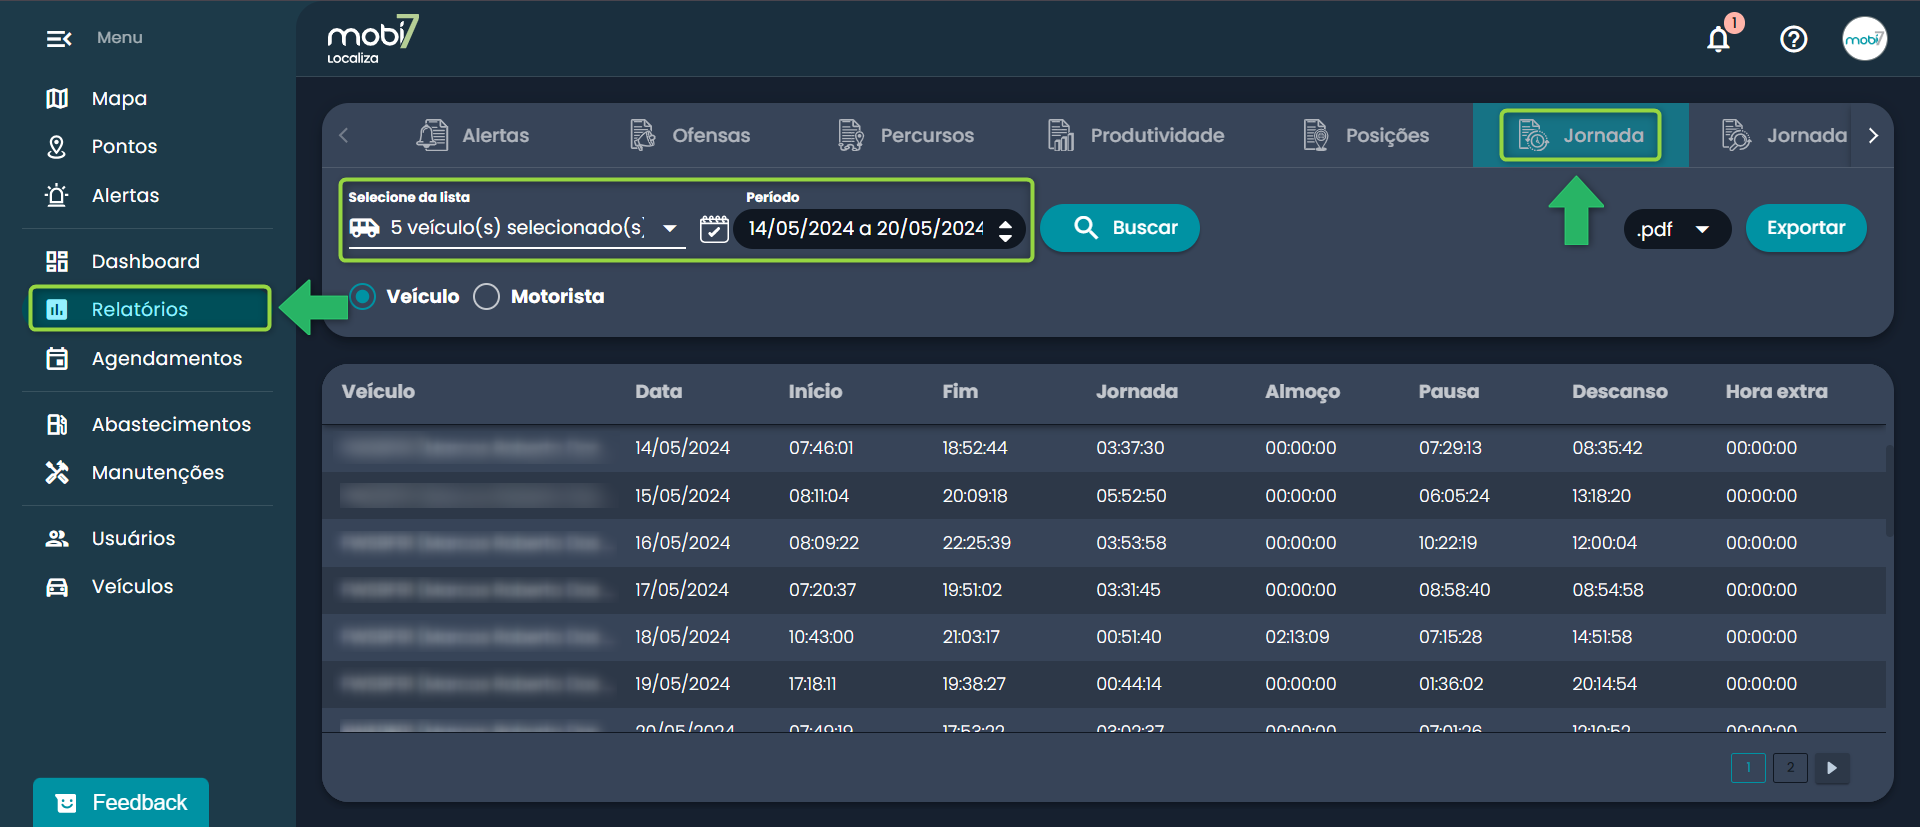Switch to Alertas report tab
1920x827 pixels.
pos(473,135)
